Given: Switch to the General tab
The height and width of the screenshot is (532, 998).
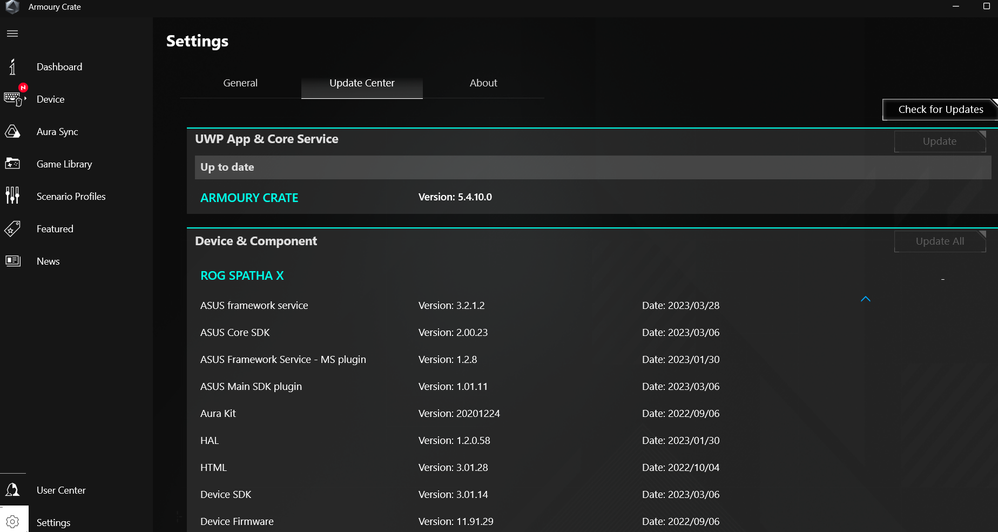Looking at the screenshot, I should (x=241, y=83).
